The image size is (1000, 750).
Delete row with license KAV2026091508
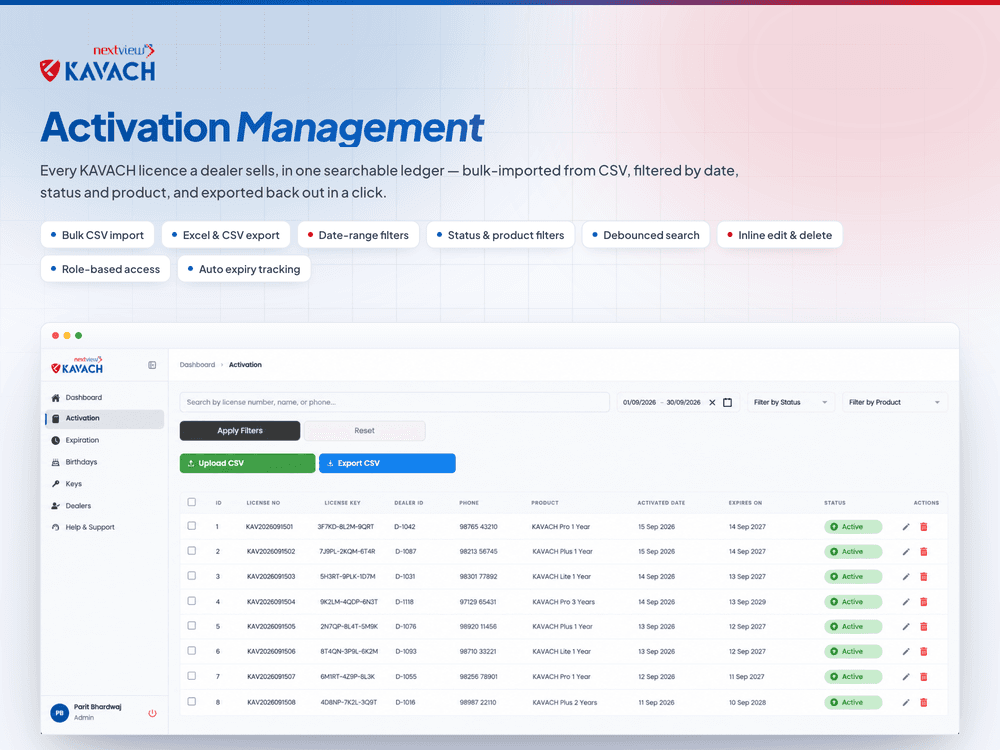tap(923, 702)
